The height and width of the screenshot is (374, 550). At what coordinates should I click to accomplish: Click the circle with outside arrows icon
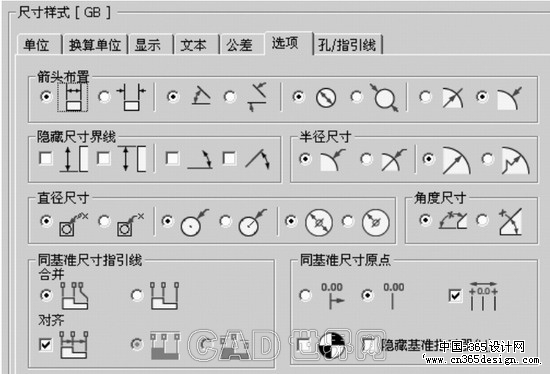click(384, 98)
